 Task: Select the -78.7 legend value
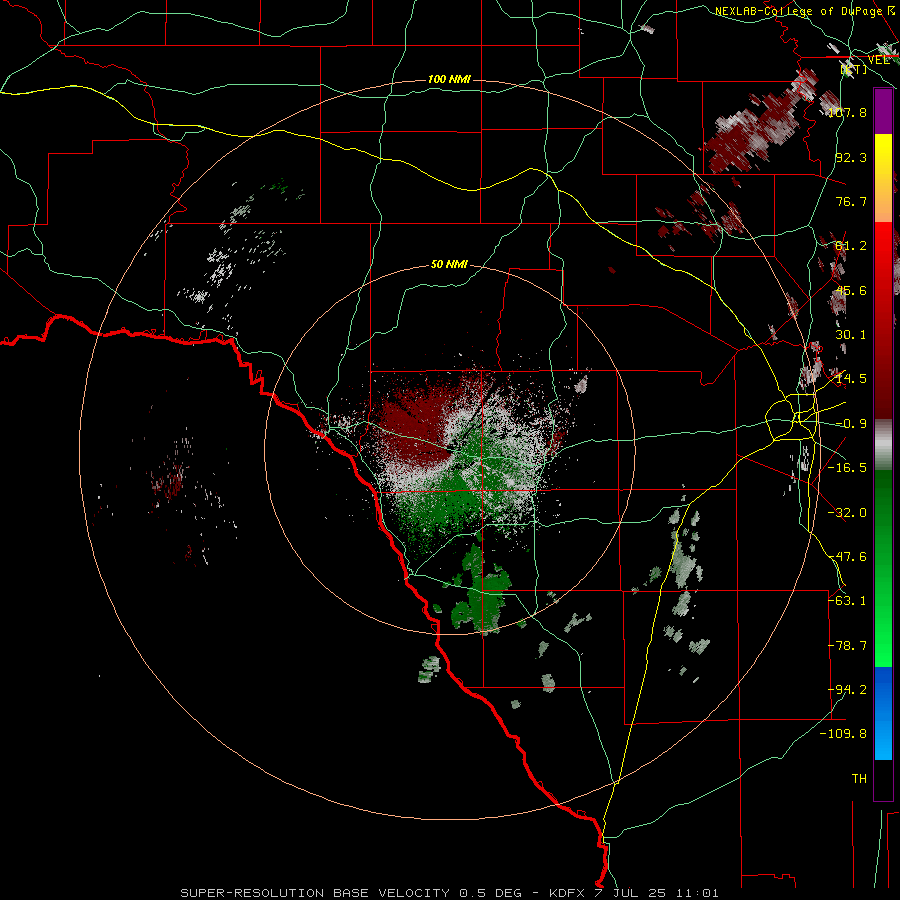tap(847, 646)
